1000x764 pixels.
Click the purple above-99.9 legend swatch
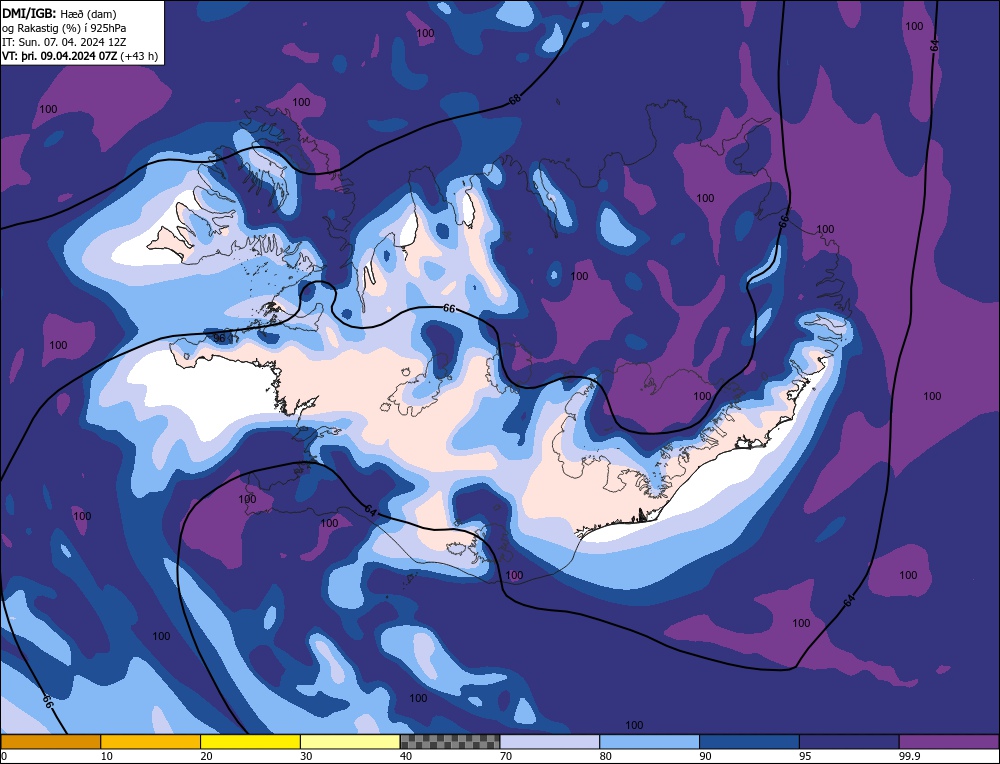coord(949,742)
